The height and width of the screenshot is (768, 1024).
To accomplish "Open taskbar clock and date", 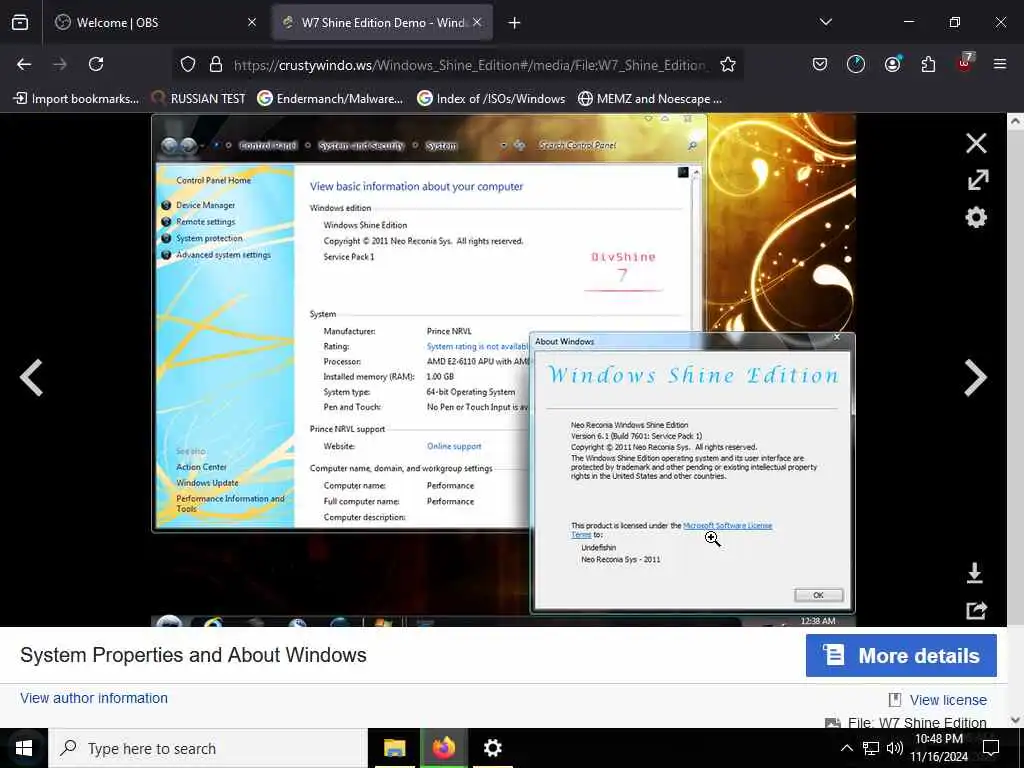I will 939,748.
